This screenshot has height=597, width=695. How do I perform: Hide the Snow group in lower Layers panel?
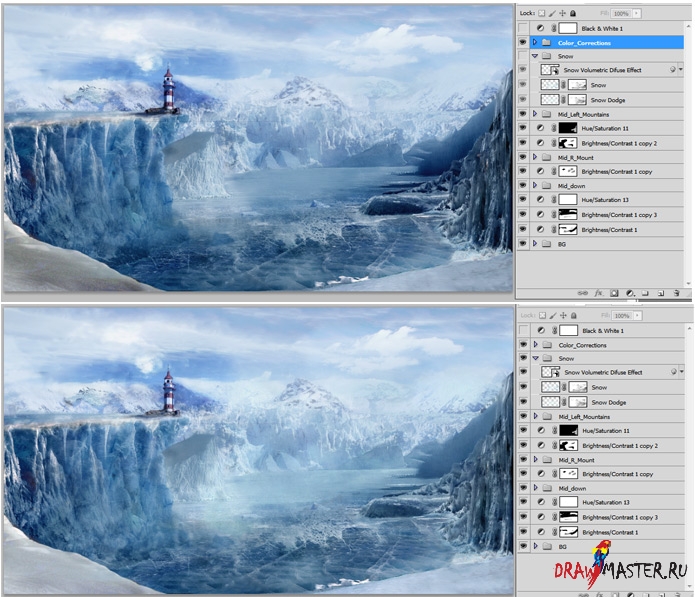tap(524, 358)
